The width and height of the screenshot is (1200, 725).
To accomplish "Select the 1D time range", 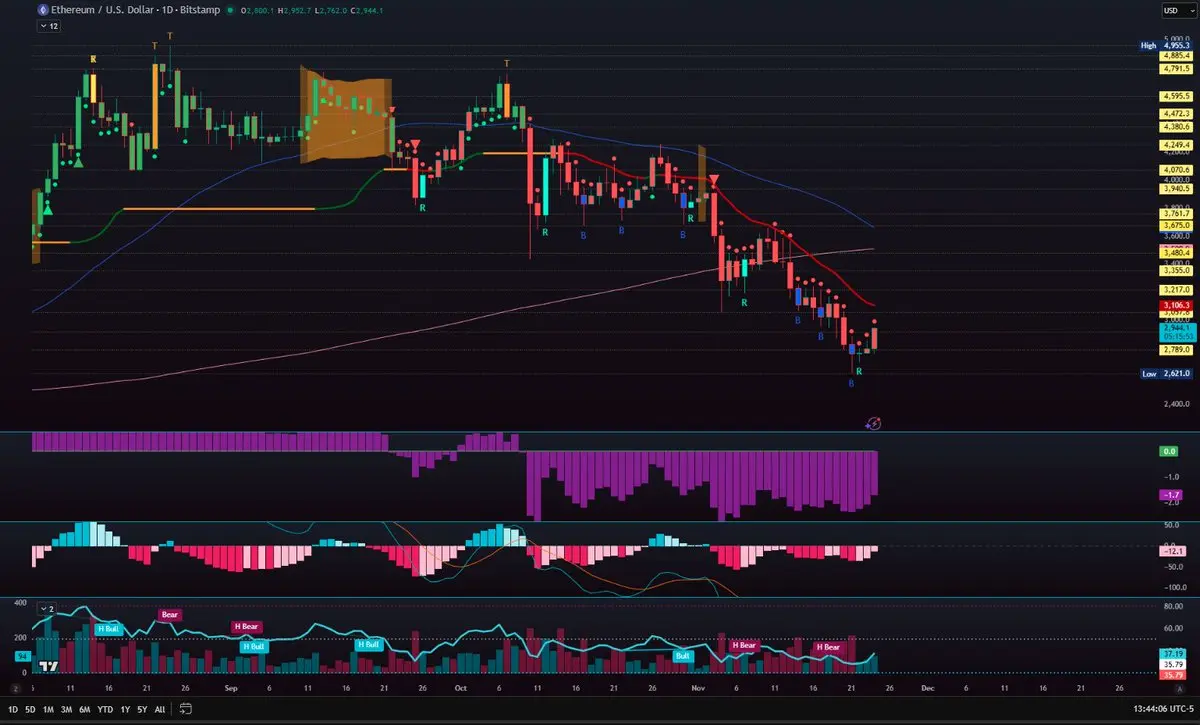I will 13,709.
